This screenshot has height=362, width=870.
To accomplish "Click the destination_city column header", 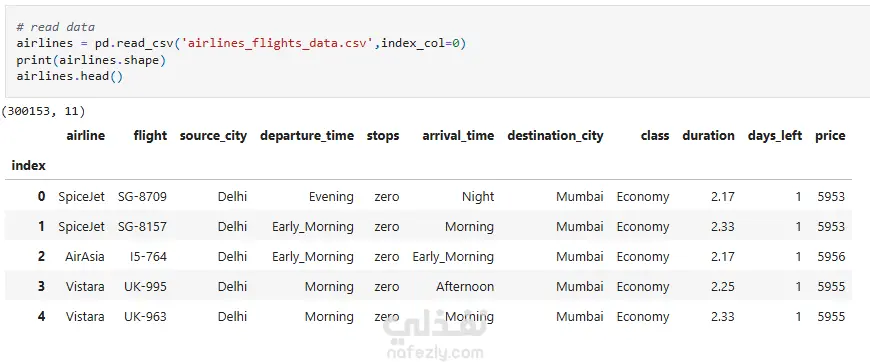I will pyautogui.click(x=555, y=136).
